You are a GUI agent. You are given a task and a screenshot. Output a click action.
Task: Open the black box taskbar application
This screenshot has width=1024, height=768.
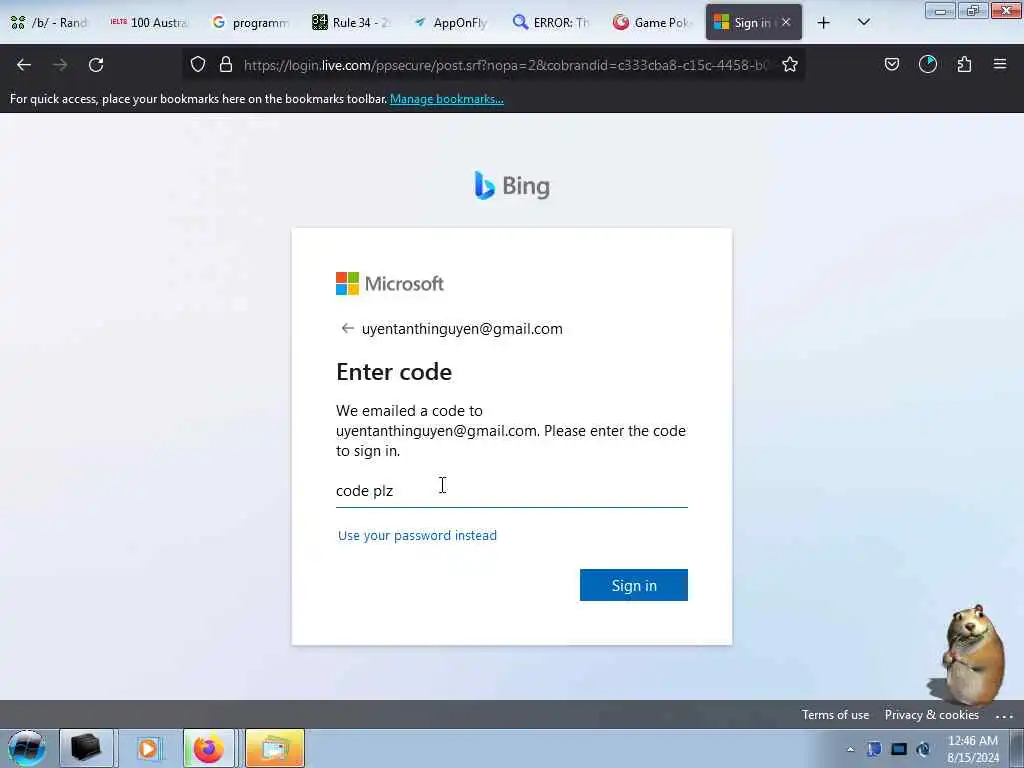click(x=86, y=748)
